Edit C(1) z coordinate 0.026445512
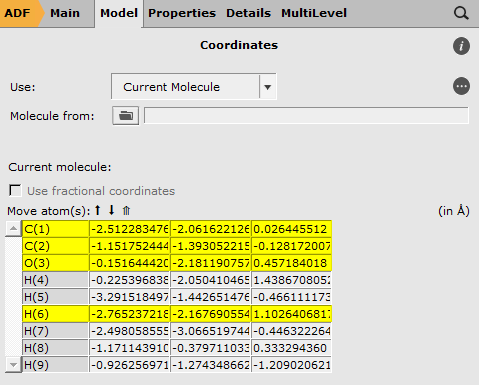 291,229
